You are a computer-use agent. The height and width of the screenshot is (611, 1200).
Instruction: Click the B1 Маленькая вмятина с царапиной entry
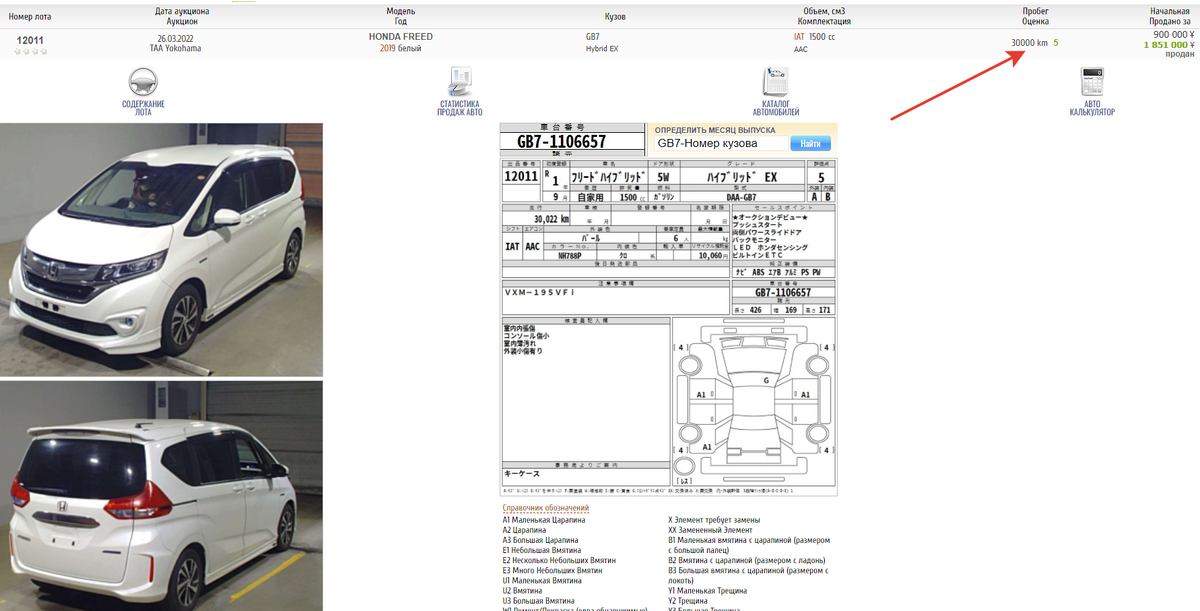click(x=749, y=545)
